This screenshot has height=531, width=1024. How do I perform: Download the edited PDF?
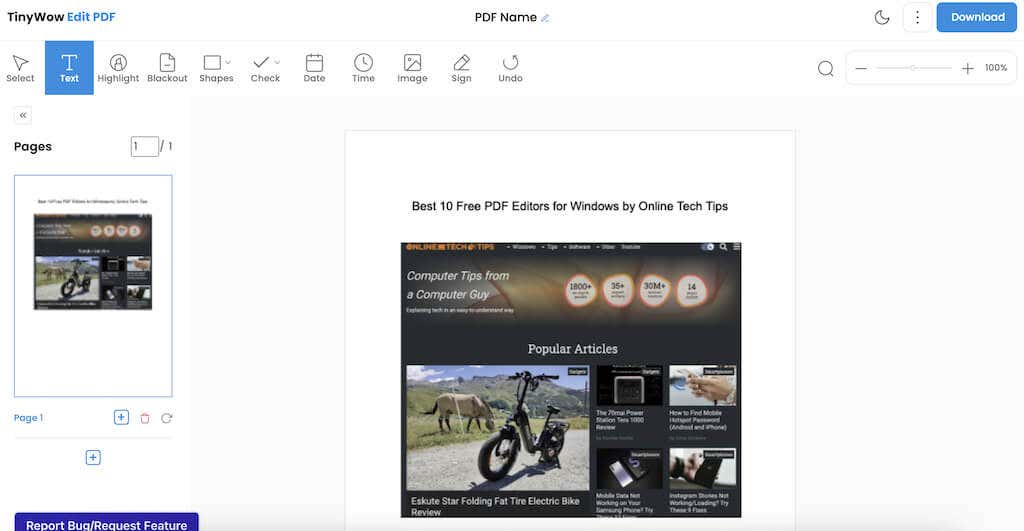pyautogui.click(x=977, y=18)
